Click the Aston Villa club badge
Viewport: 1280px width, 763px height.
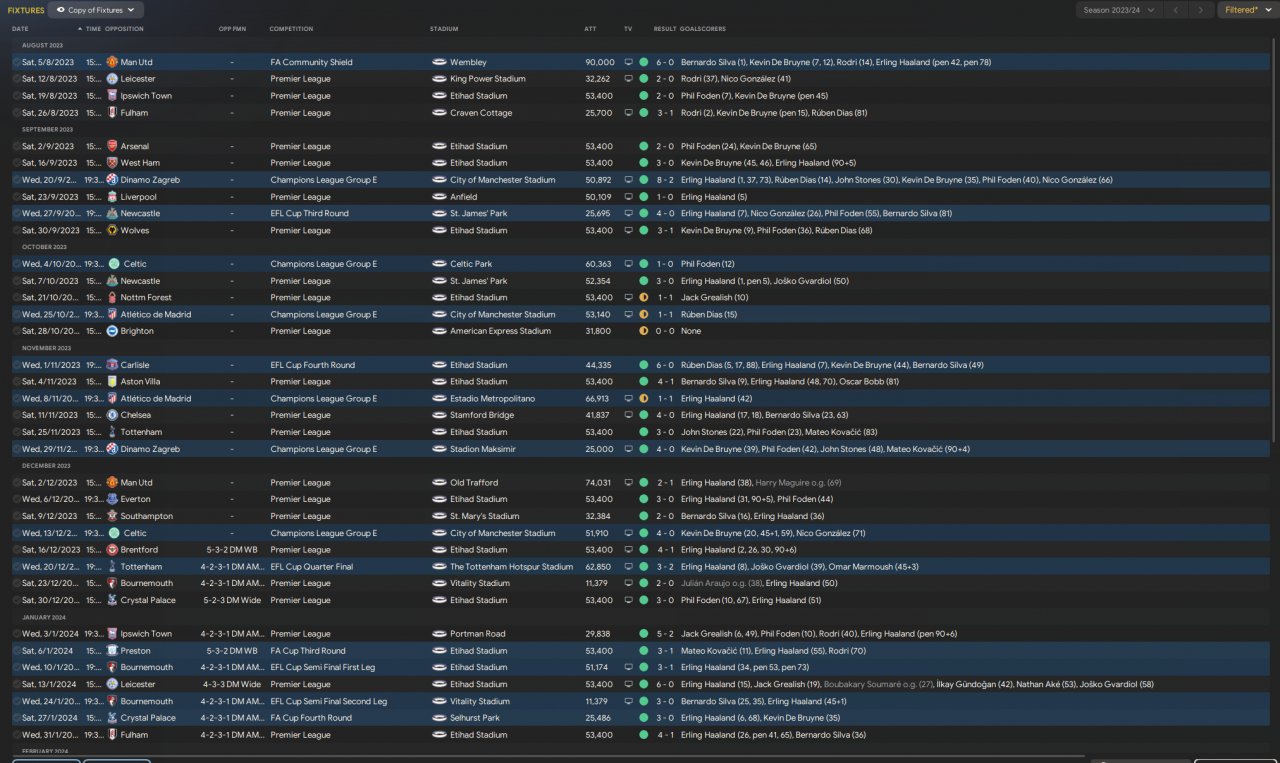(113, 381)
